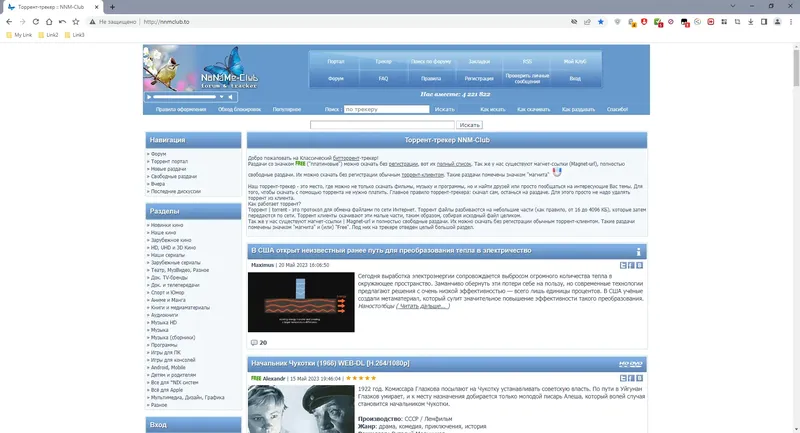This screenshot has width=800, height=433.
Task: Open the Начальник Чукотки (1966) WEB-DL title
Action: click(330, 364)
